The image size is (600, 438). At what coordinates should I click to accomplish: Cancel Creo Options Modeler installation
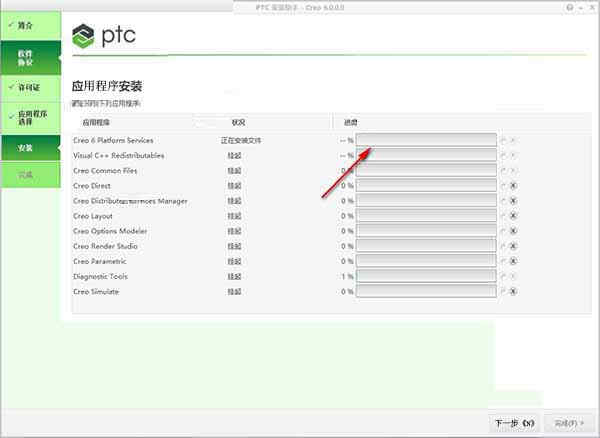point(514,231)
